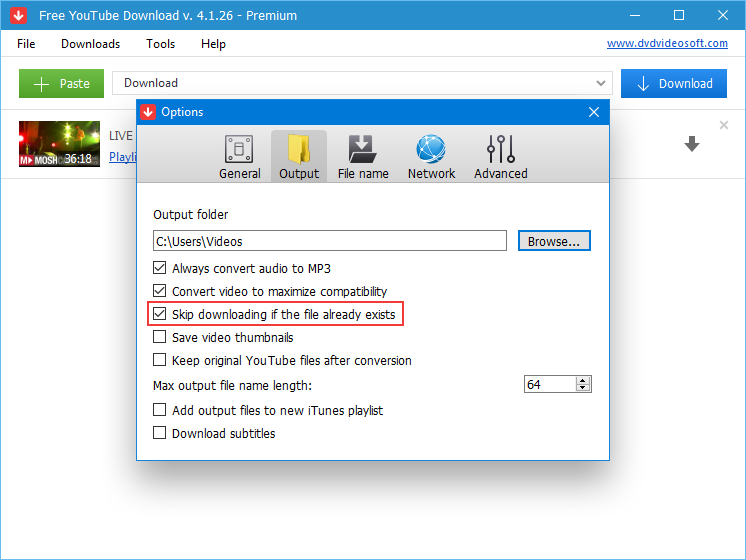The width and height of the screenshot is (746, 560).
Task: Open the Help menu
Action: [x=213, y=44]
